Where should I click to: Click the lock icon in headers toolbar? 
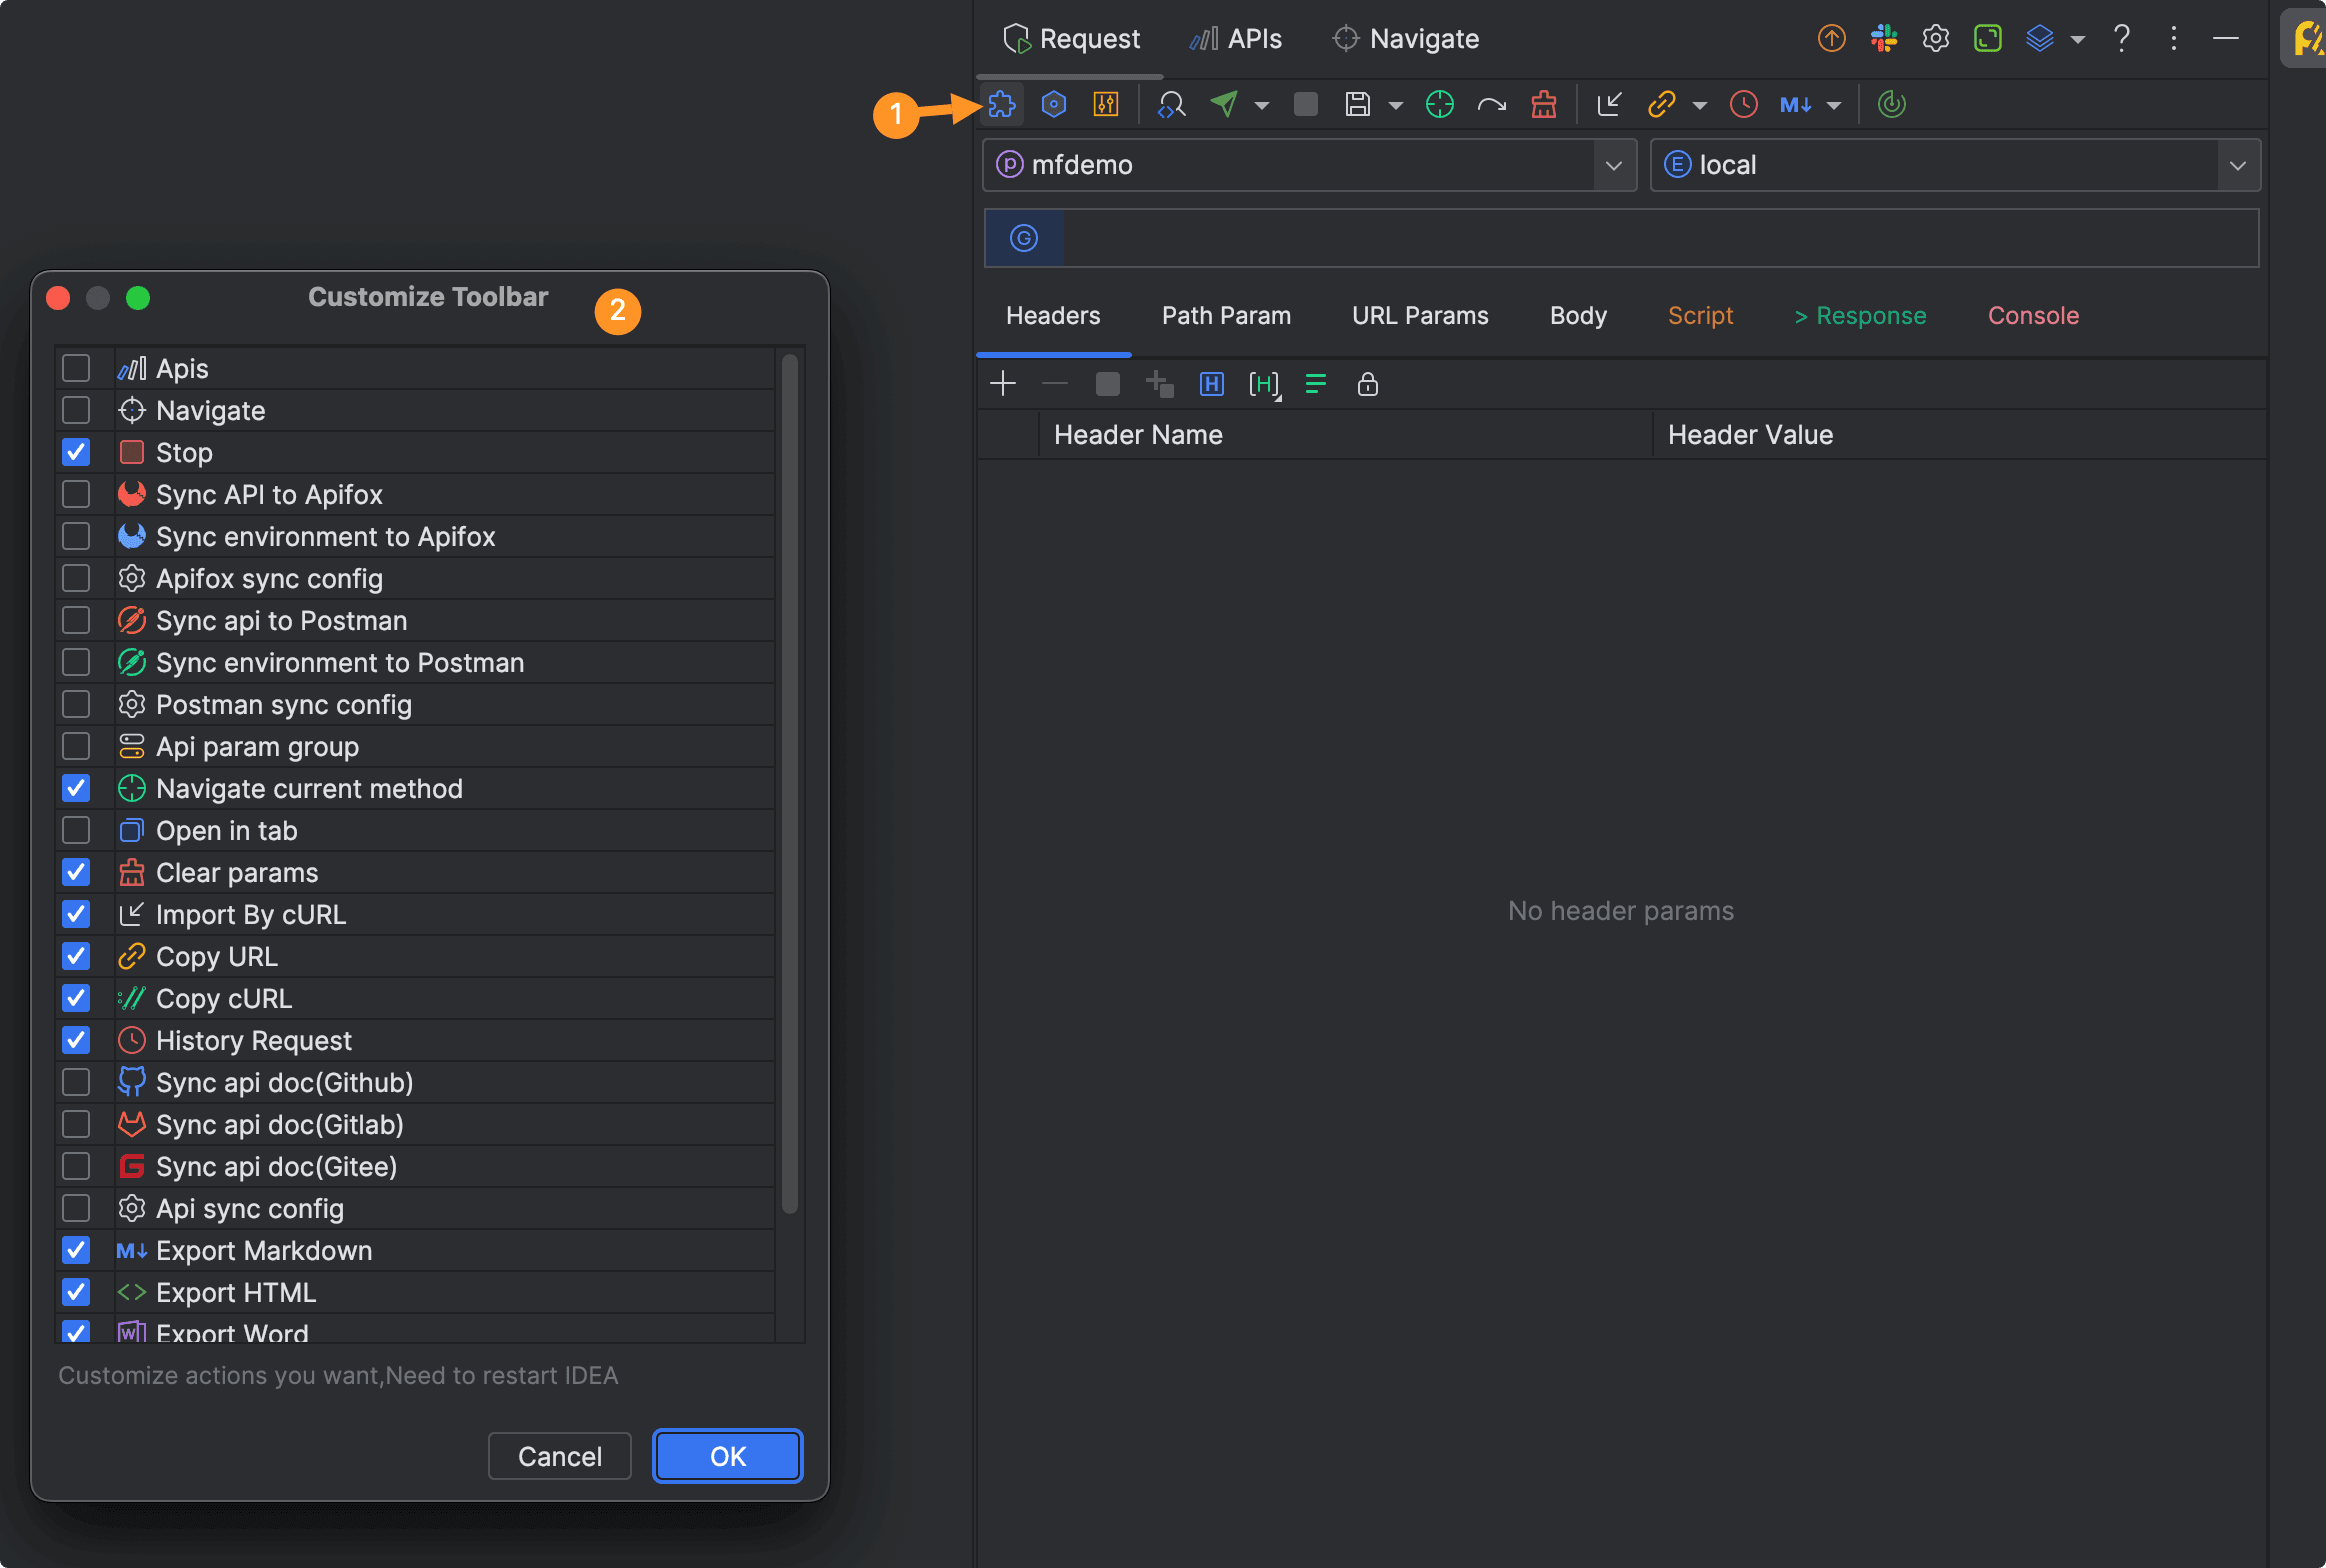(x=1367, y=384)
